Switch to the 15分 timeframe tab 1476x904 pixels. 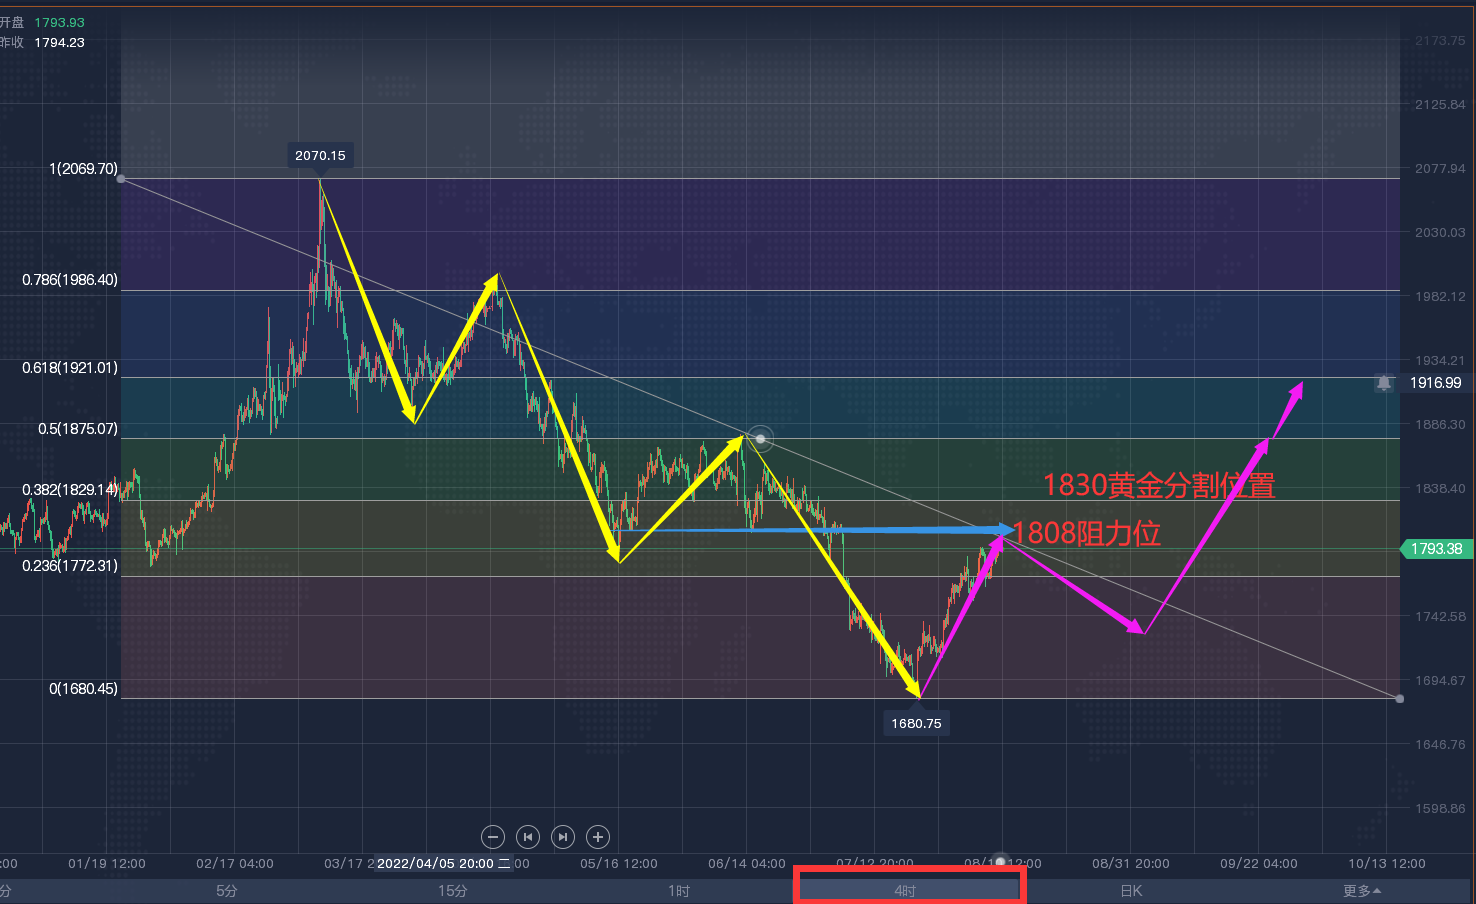point(453,891)
